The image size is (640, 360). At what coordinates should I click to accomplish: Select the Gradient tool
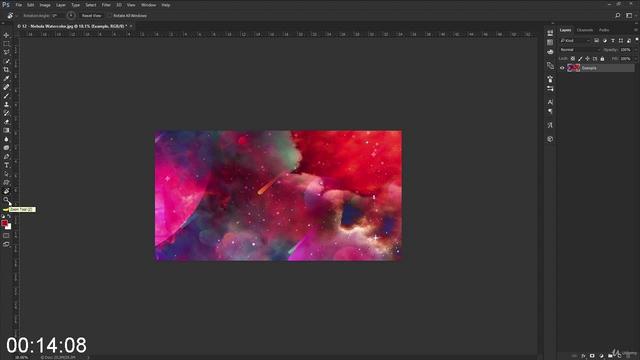[6, 131]
